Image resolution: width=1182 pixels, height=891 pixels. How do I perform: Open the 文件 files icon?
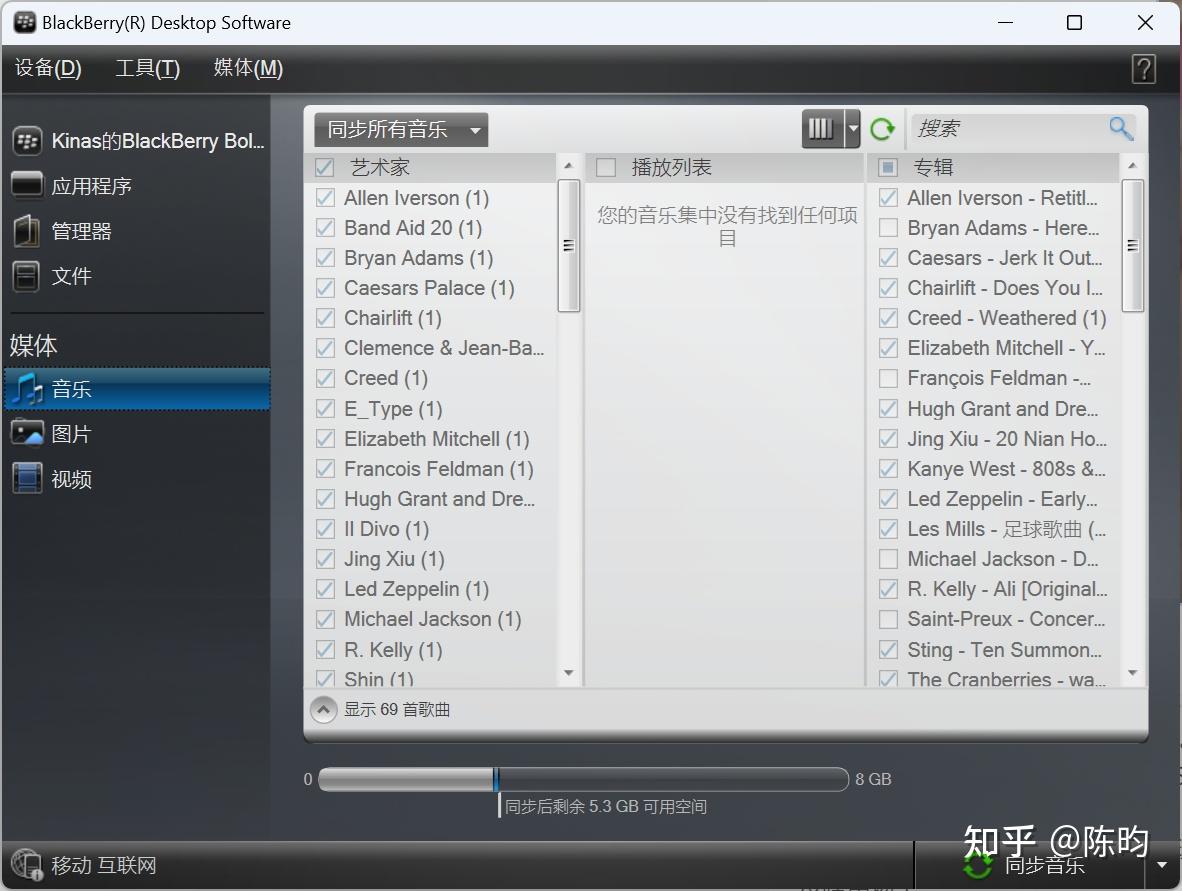tap(27, 276)
